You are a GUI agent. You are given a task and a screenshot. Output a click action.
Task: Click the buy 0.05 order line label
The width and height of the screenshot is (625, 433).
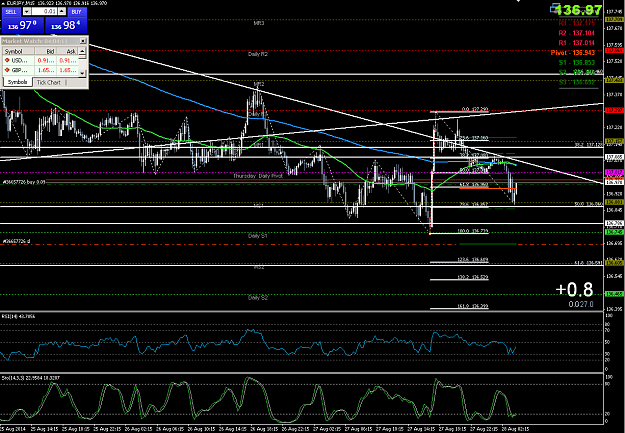click(x=24, y=182)
